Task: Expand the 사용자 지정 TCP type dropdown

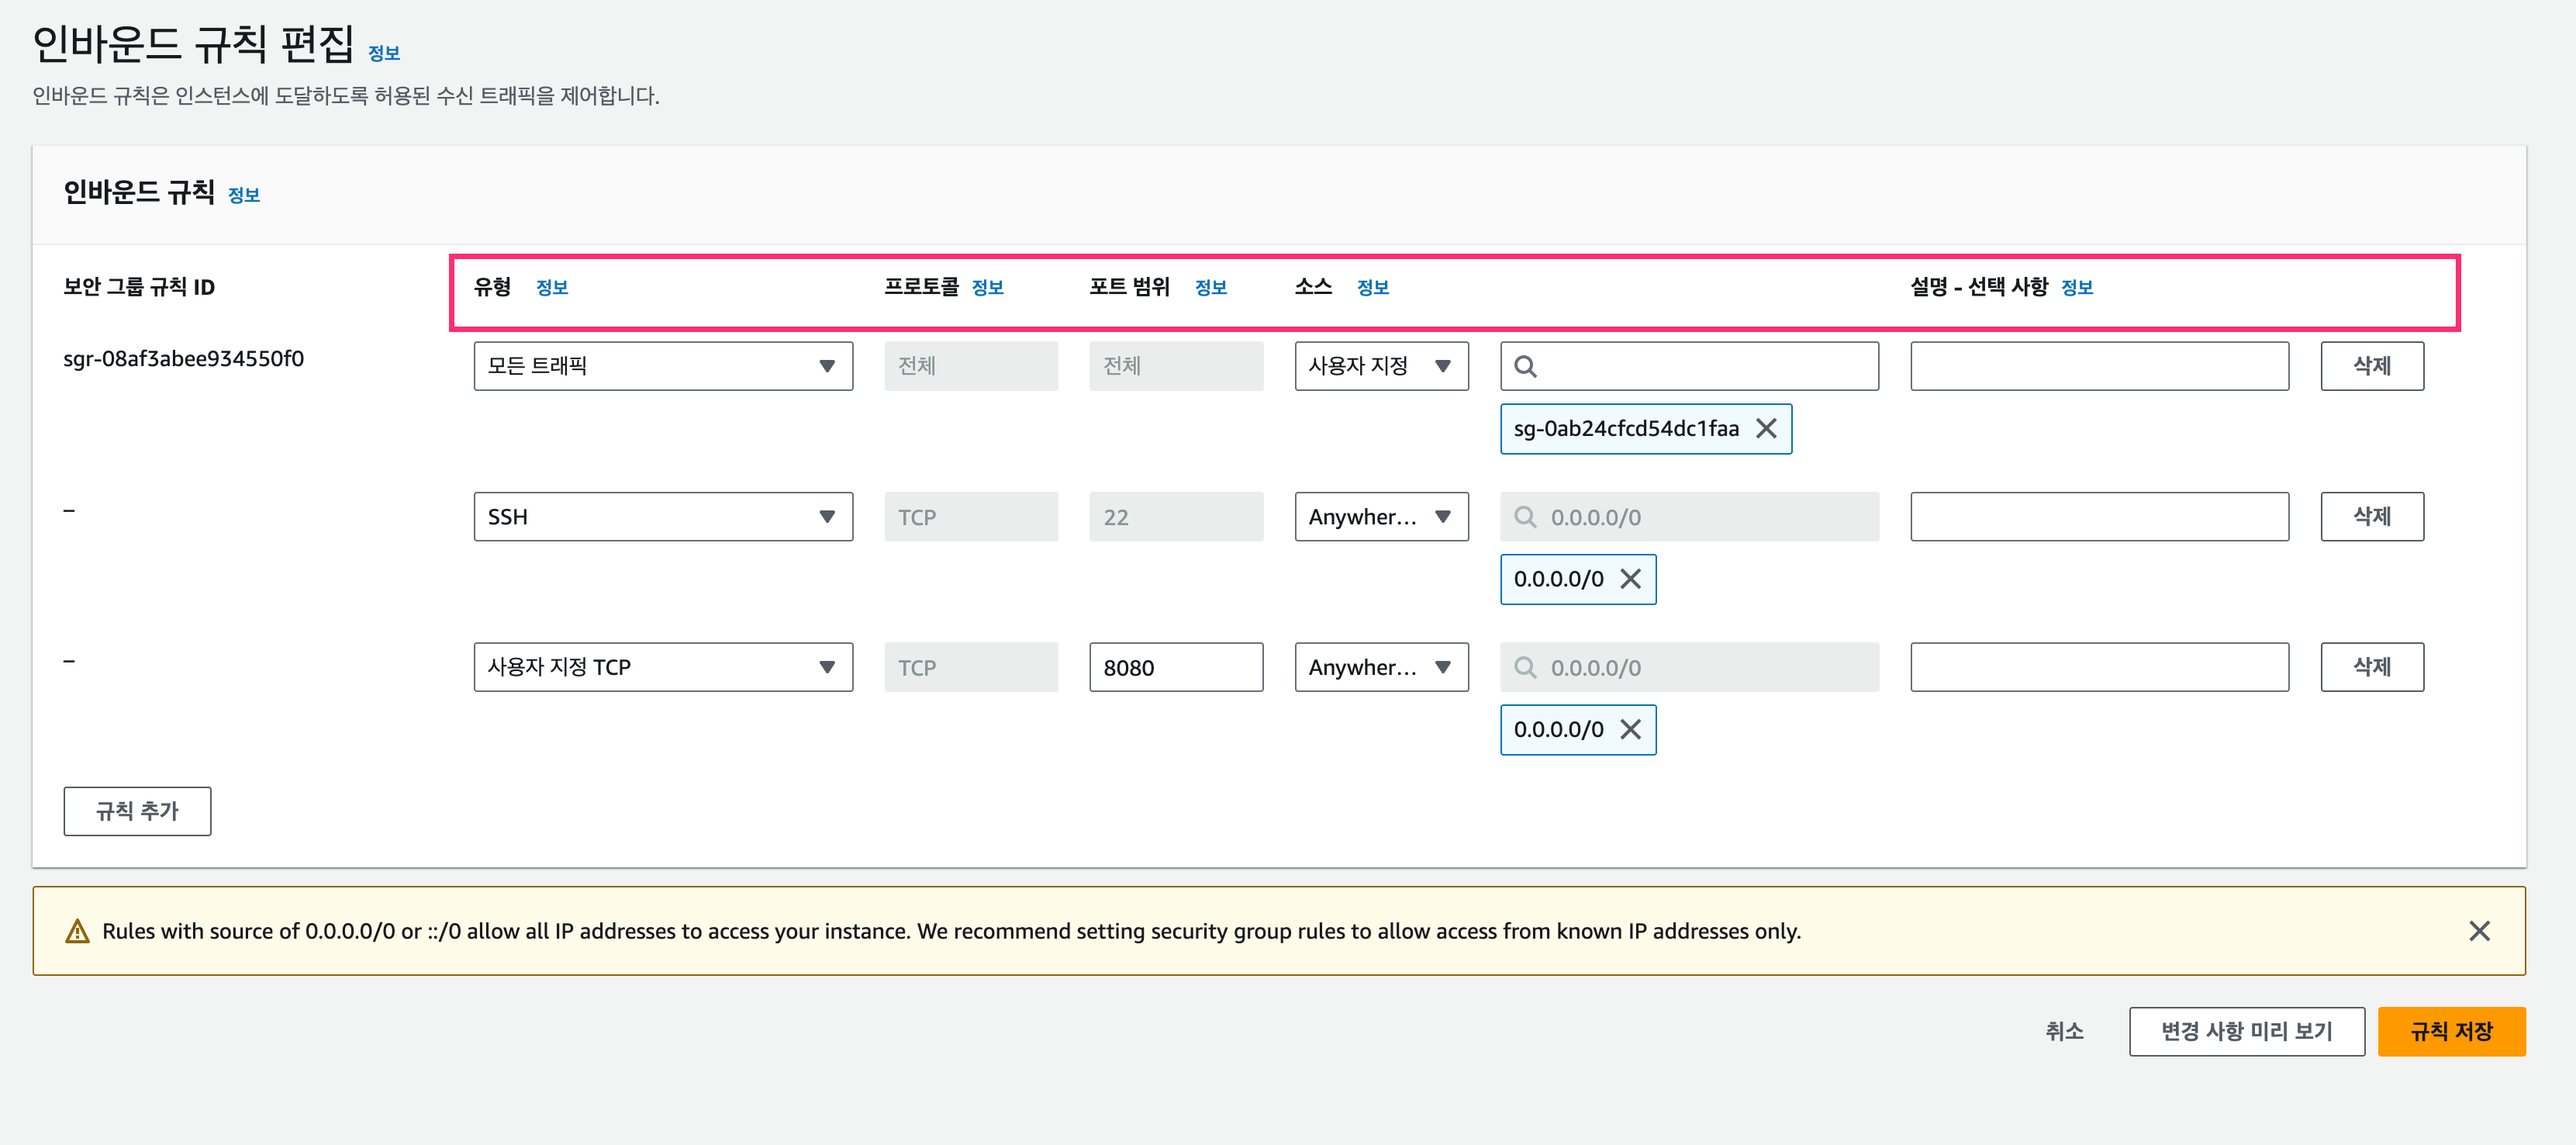Action: (662, 667)
